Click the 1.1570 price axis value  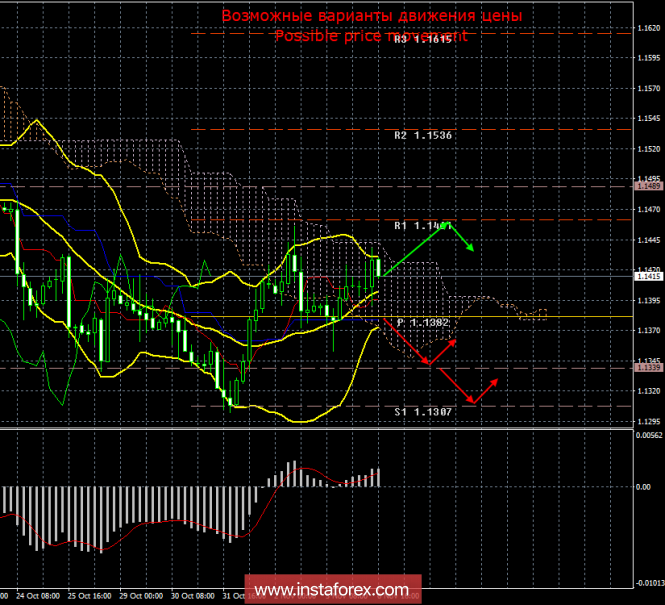pyautogui.click(x=649, y=89)
